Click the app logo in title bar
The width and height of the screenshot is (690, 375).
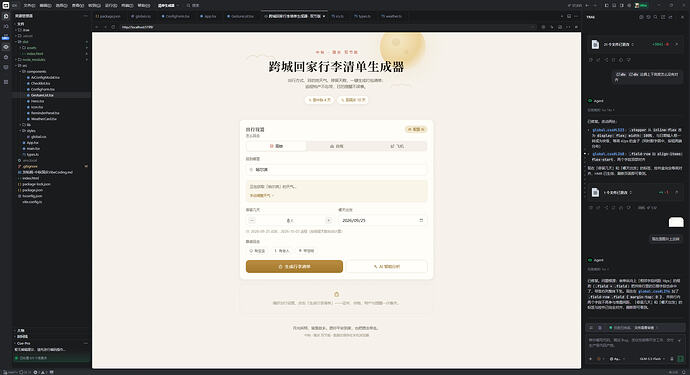[6, 5]
